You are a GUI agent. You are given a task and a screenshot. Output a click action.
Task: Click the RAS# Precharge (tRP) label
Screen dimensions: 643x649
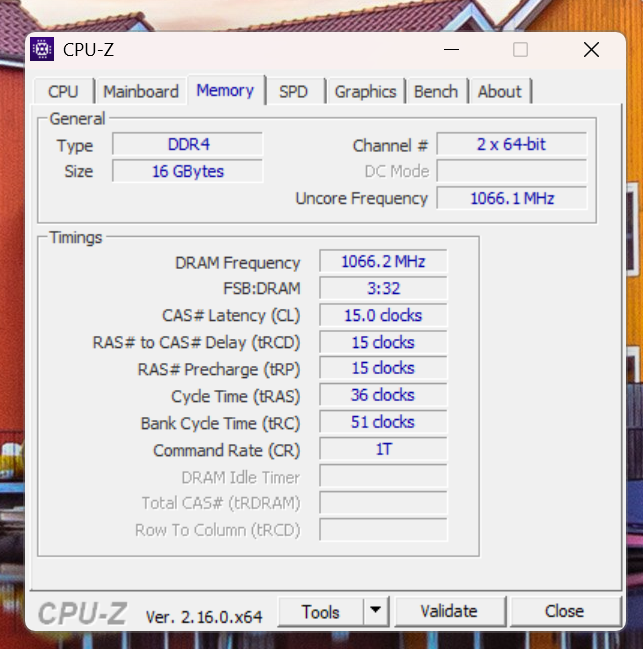pos(219,370)
